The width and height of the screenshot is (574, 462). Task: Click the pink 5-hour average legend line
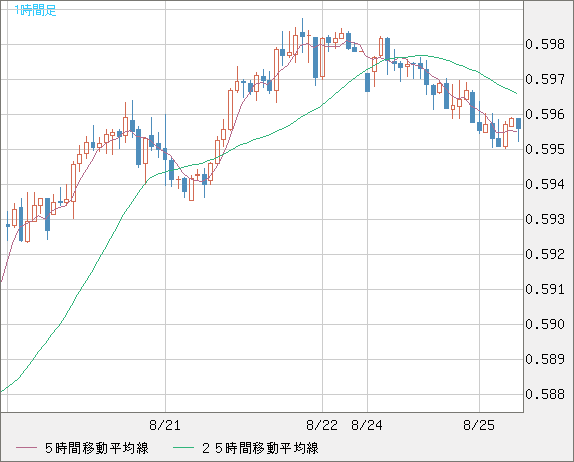pyautogui.click(x=26, y=448)
